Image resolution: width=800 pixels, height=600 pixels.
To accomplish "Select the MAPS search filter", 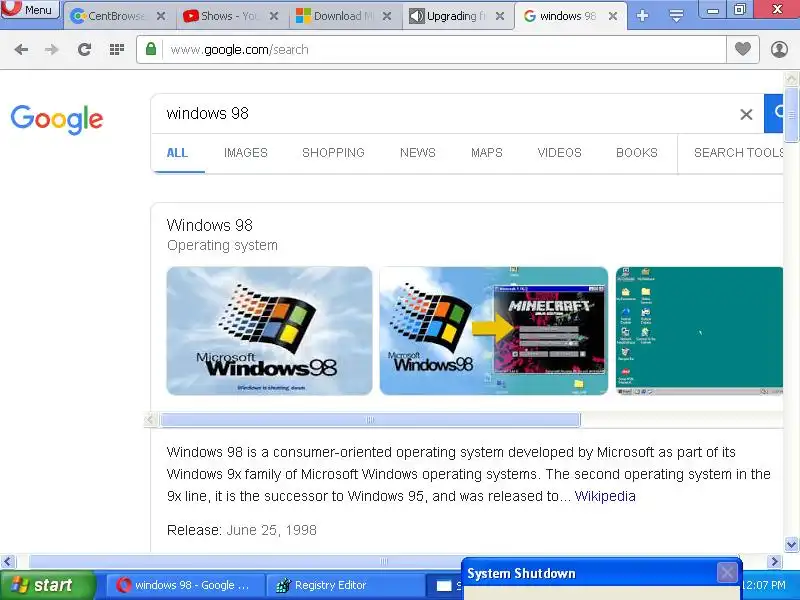I will (487, 153).
